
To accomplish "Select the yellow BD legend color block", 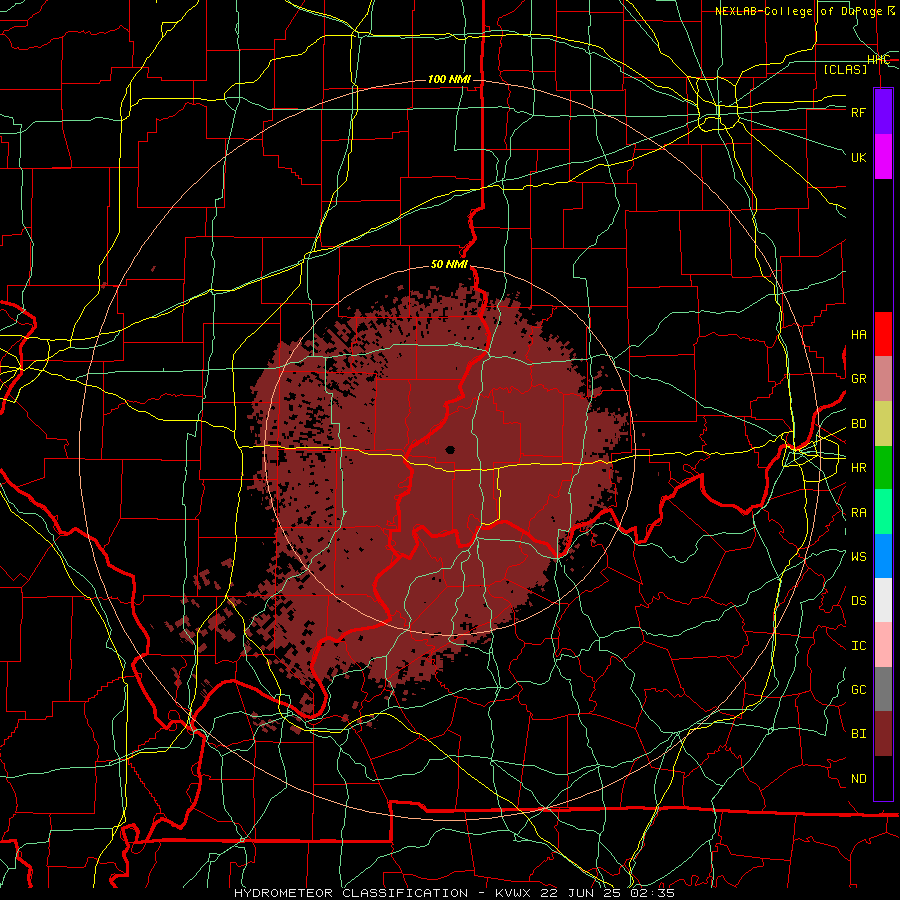I will (883, 424).
